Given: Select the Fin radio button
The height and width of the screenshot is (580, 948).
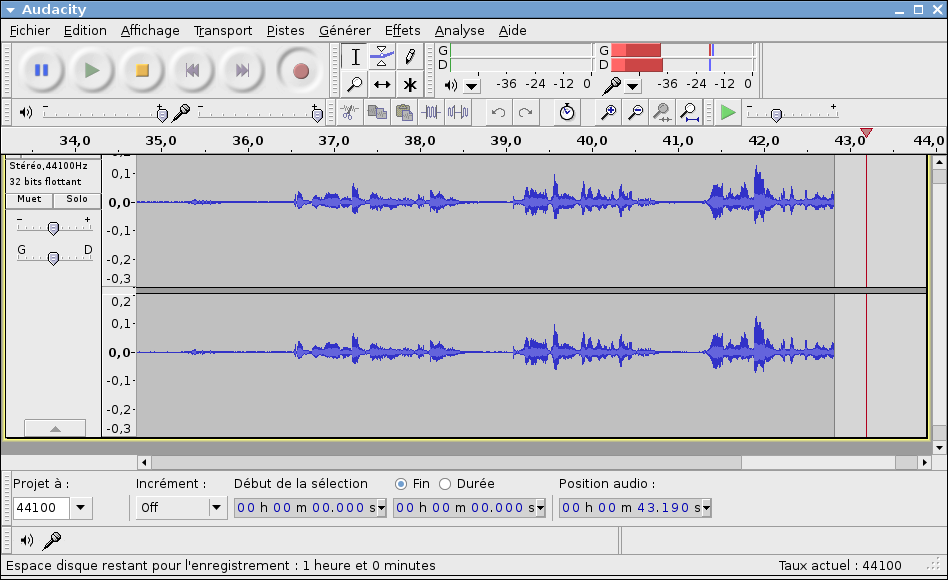Looking at the screenshot, I should click(401, 484).
